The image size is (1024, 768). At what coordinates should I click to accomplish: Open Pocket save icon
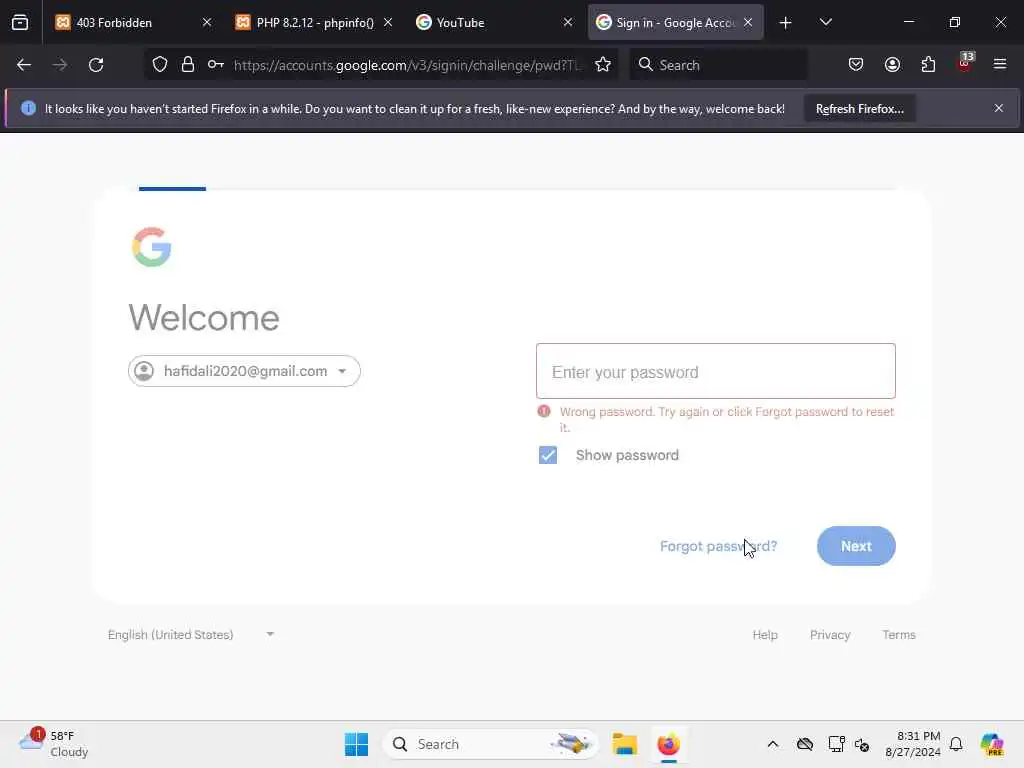[856, 65]
